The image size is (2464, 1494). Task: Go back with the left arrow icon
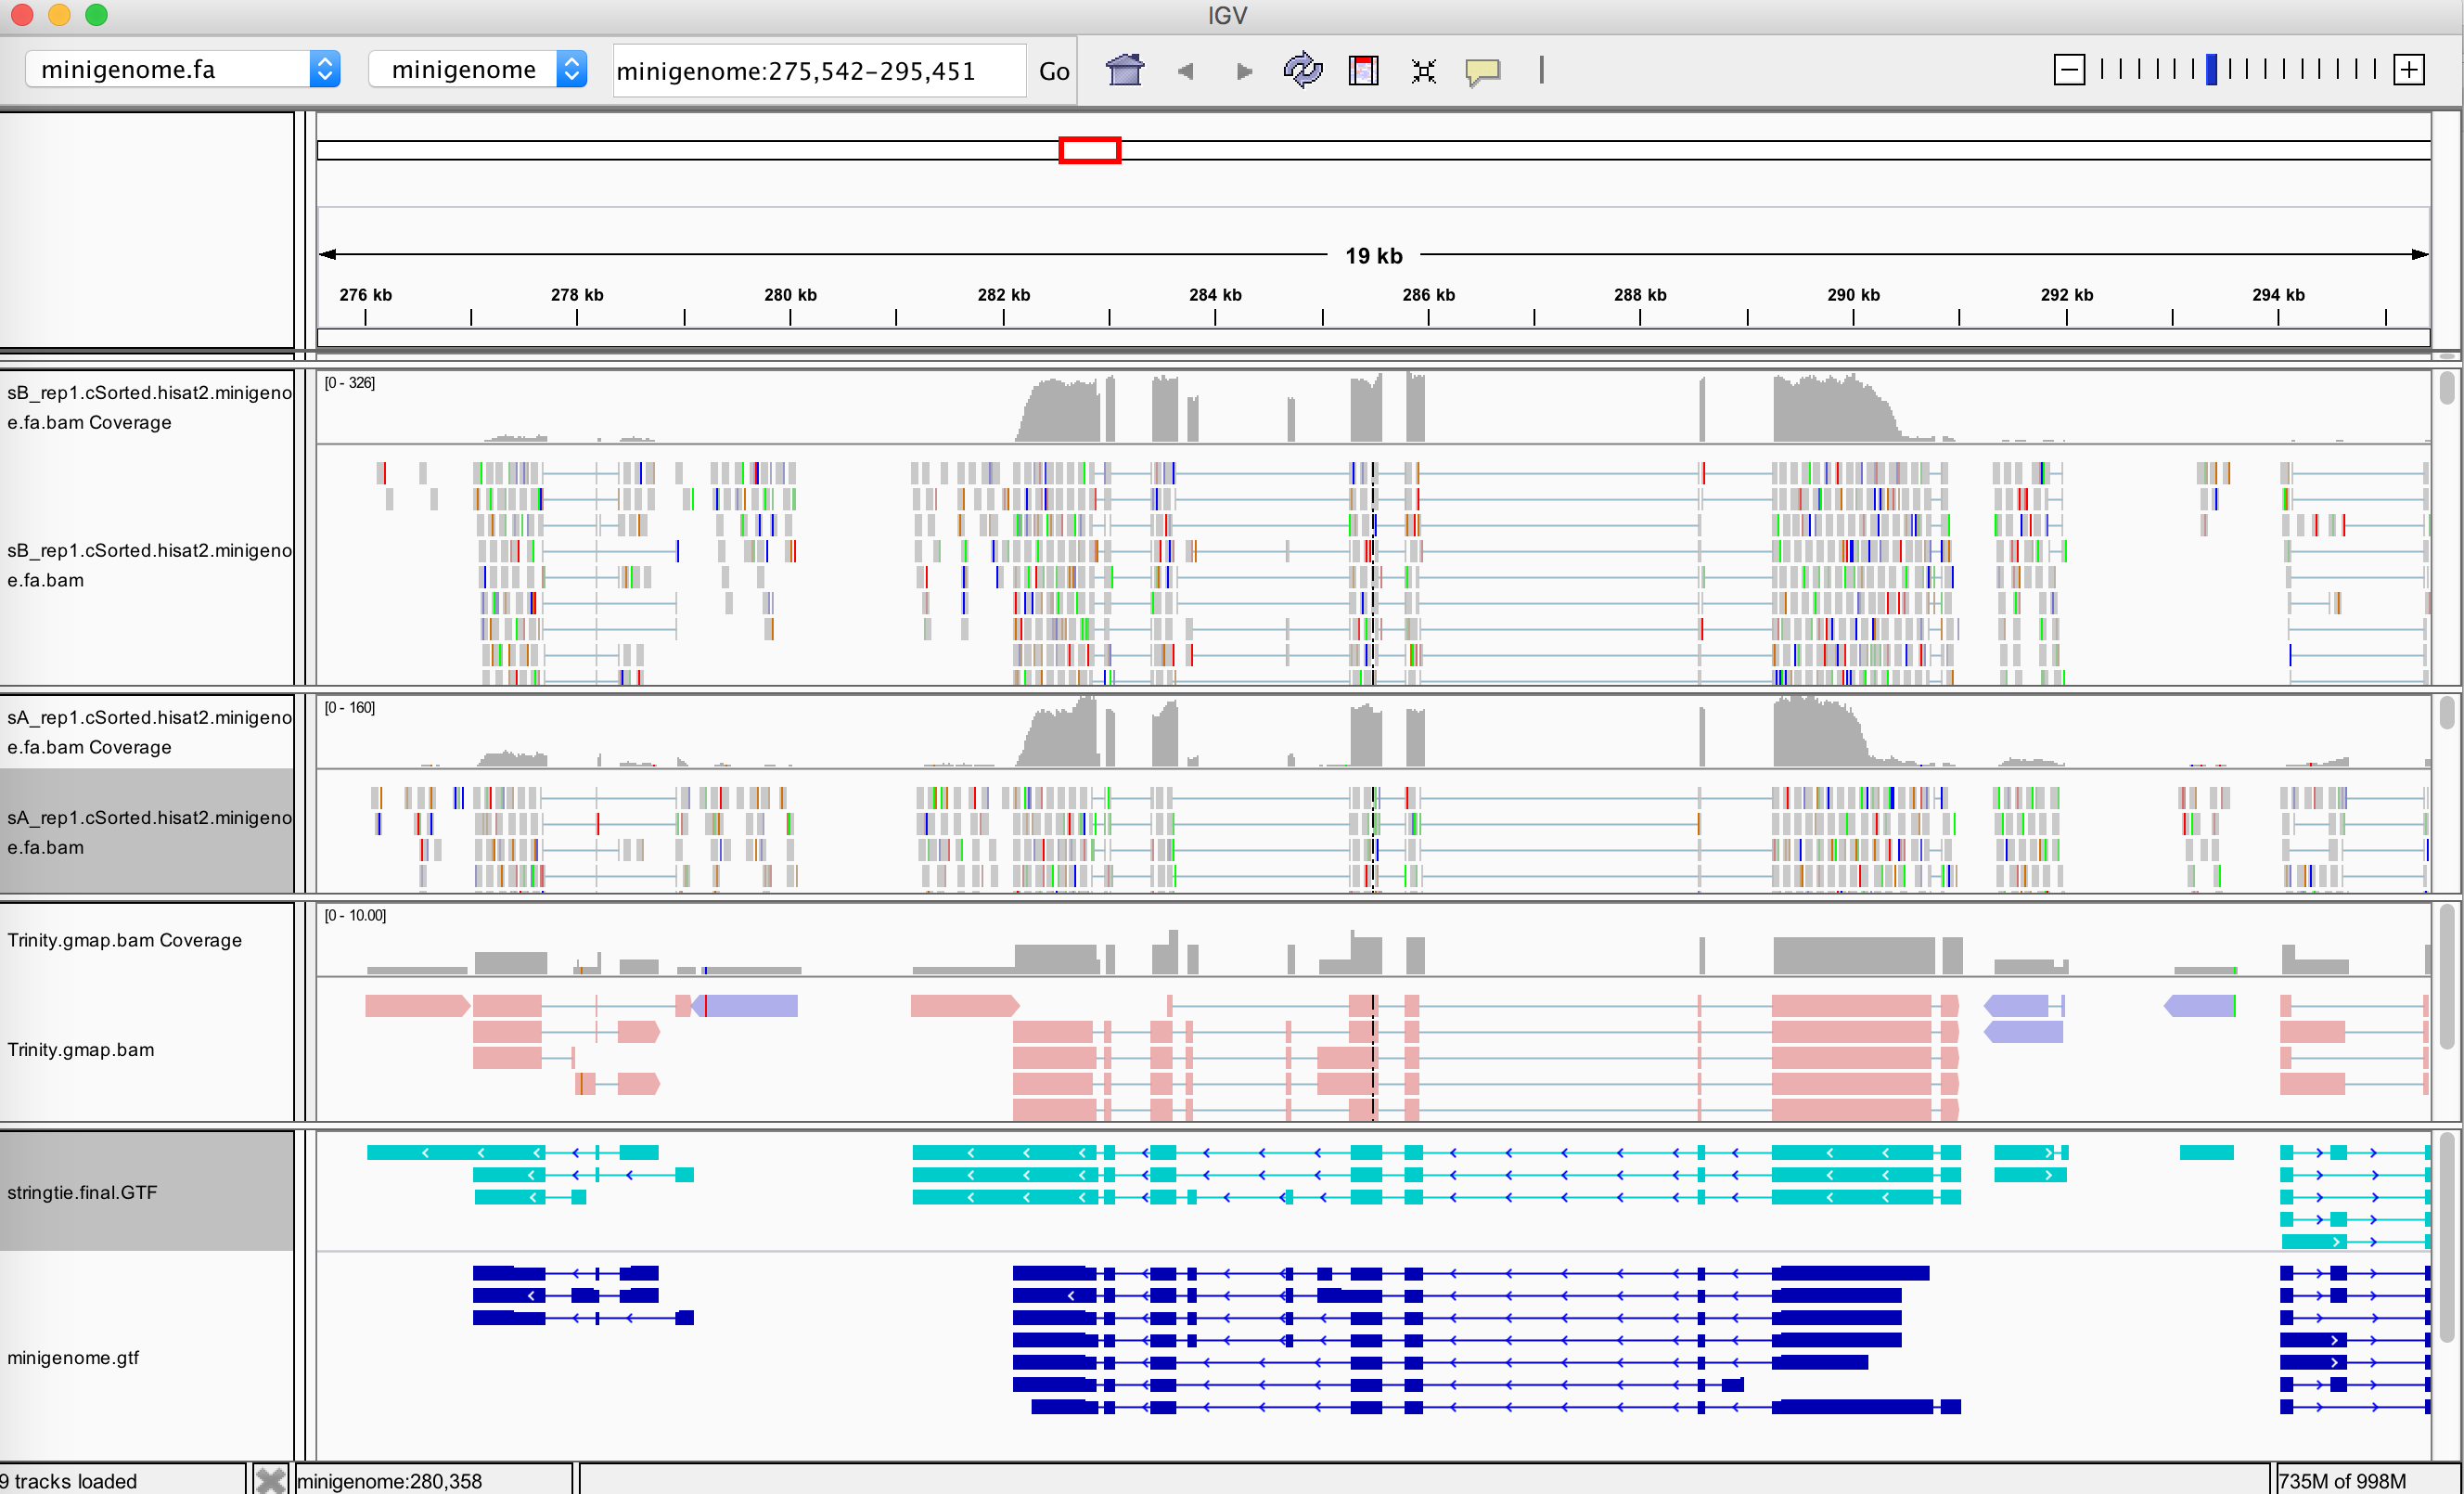pos(1186,71)
